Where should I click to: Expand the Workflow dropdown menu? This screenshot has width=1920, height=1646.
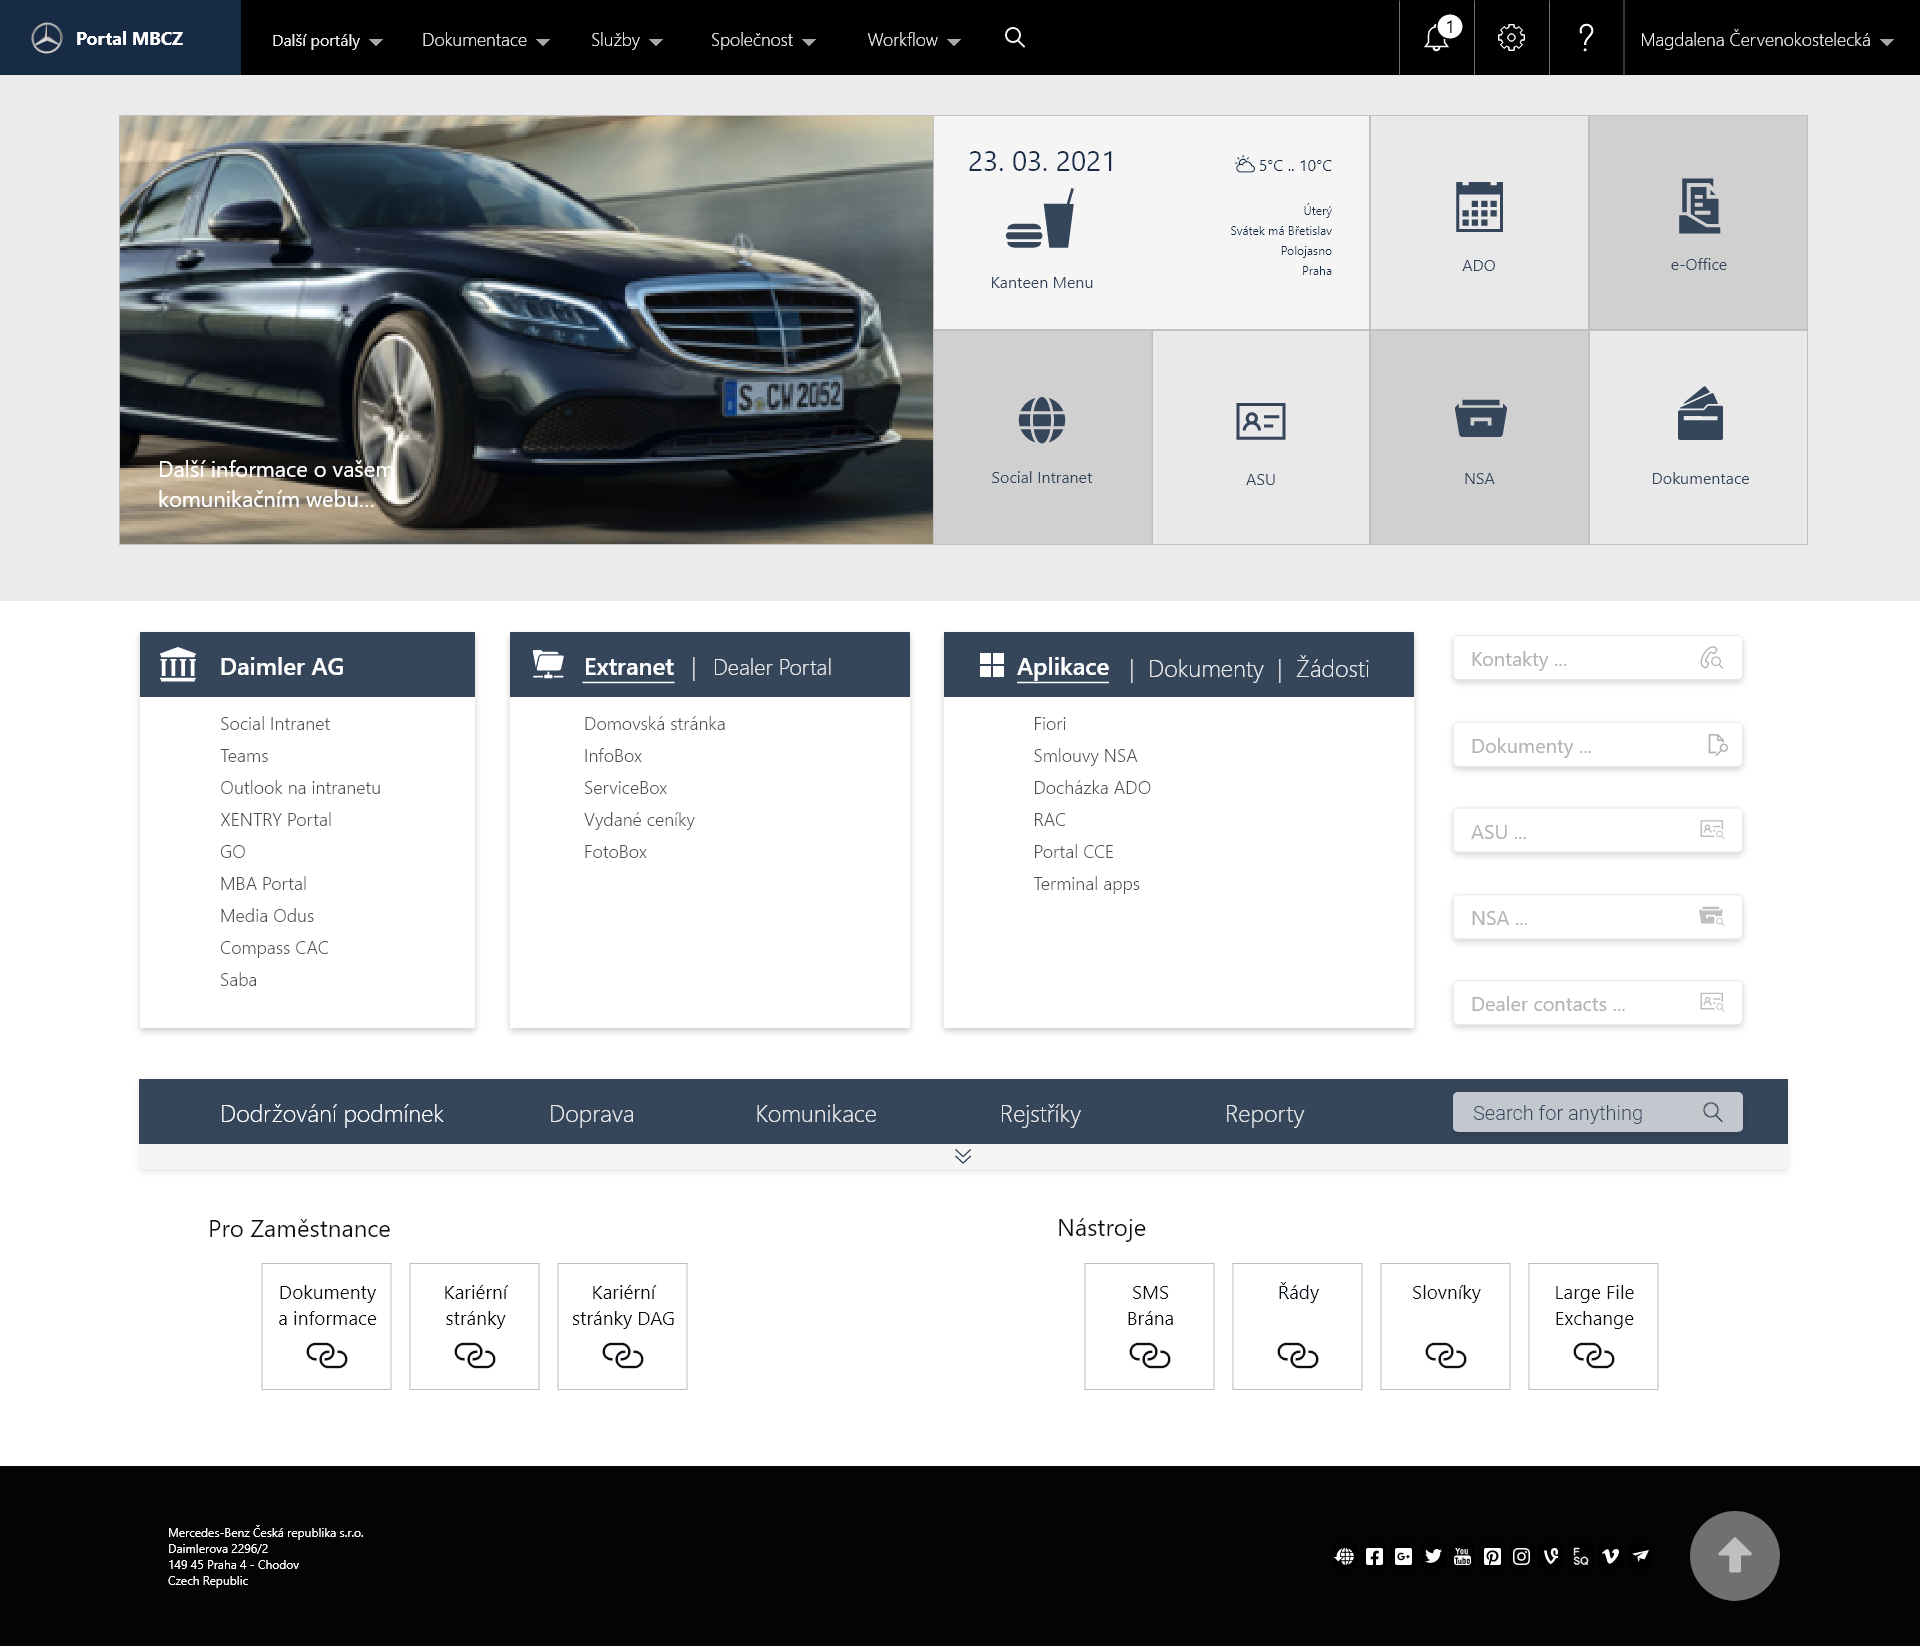pyautogui.click(x=911, y=40)
